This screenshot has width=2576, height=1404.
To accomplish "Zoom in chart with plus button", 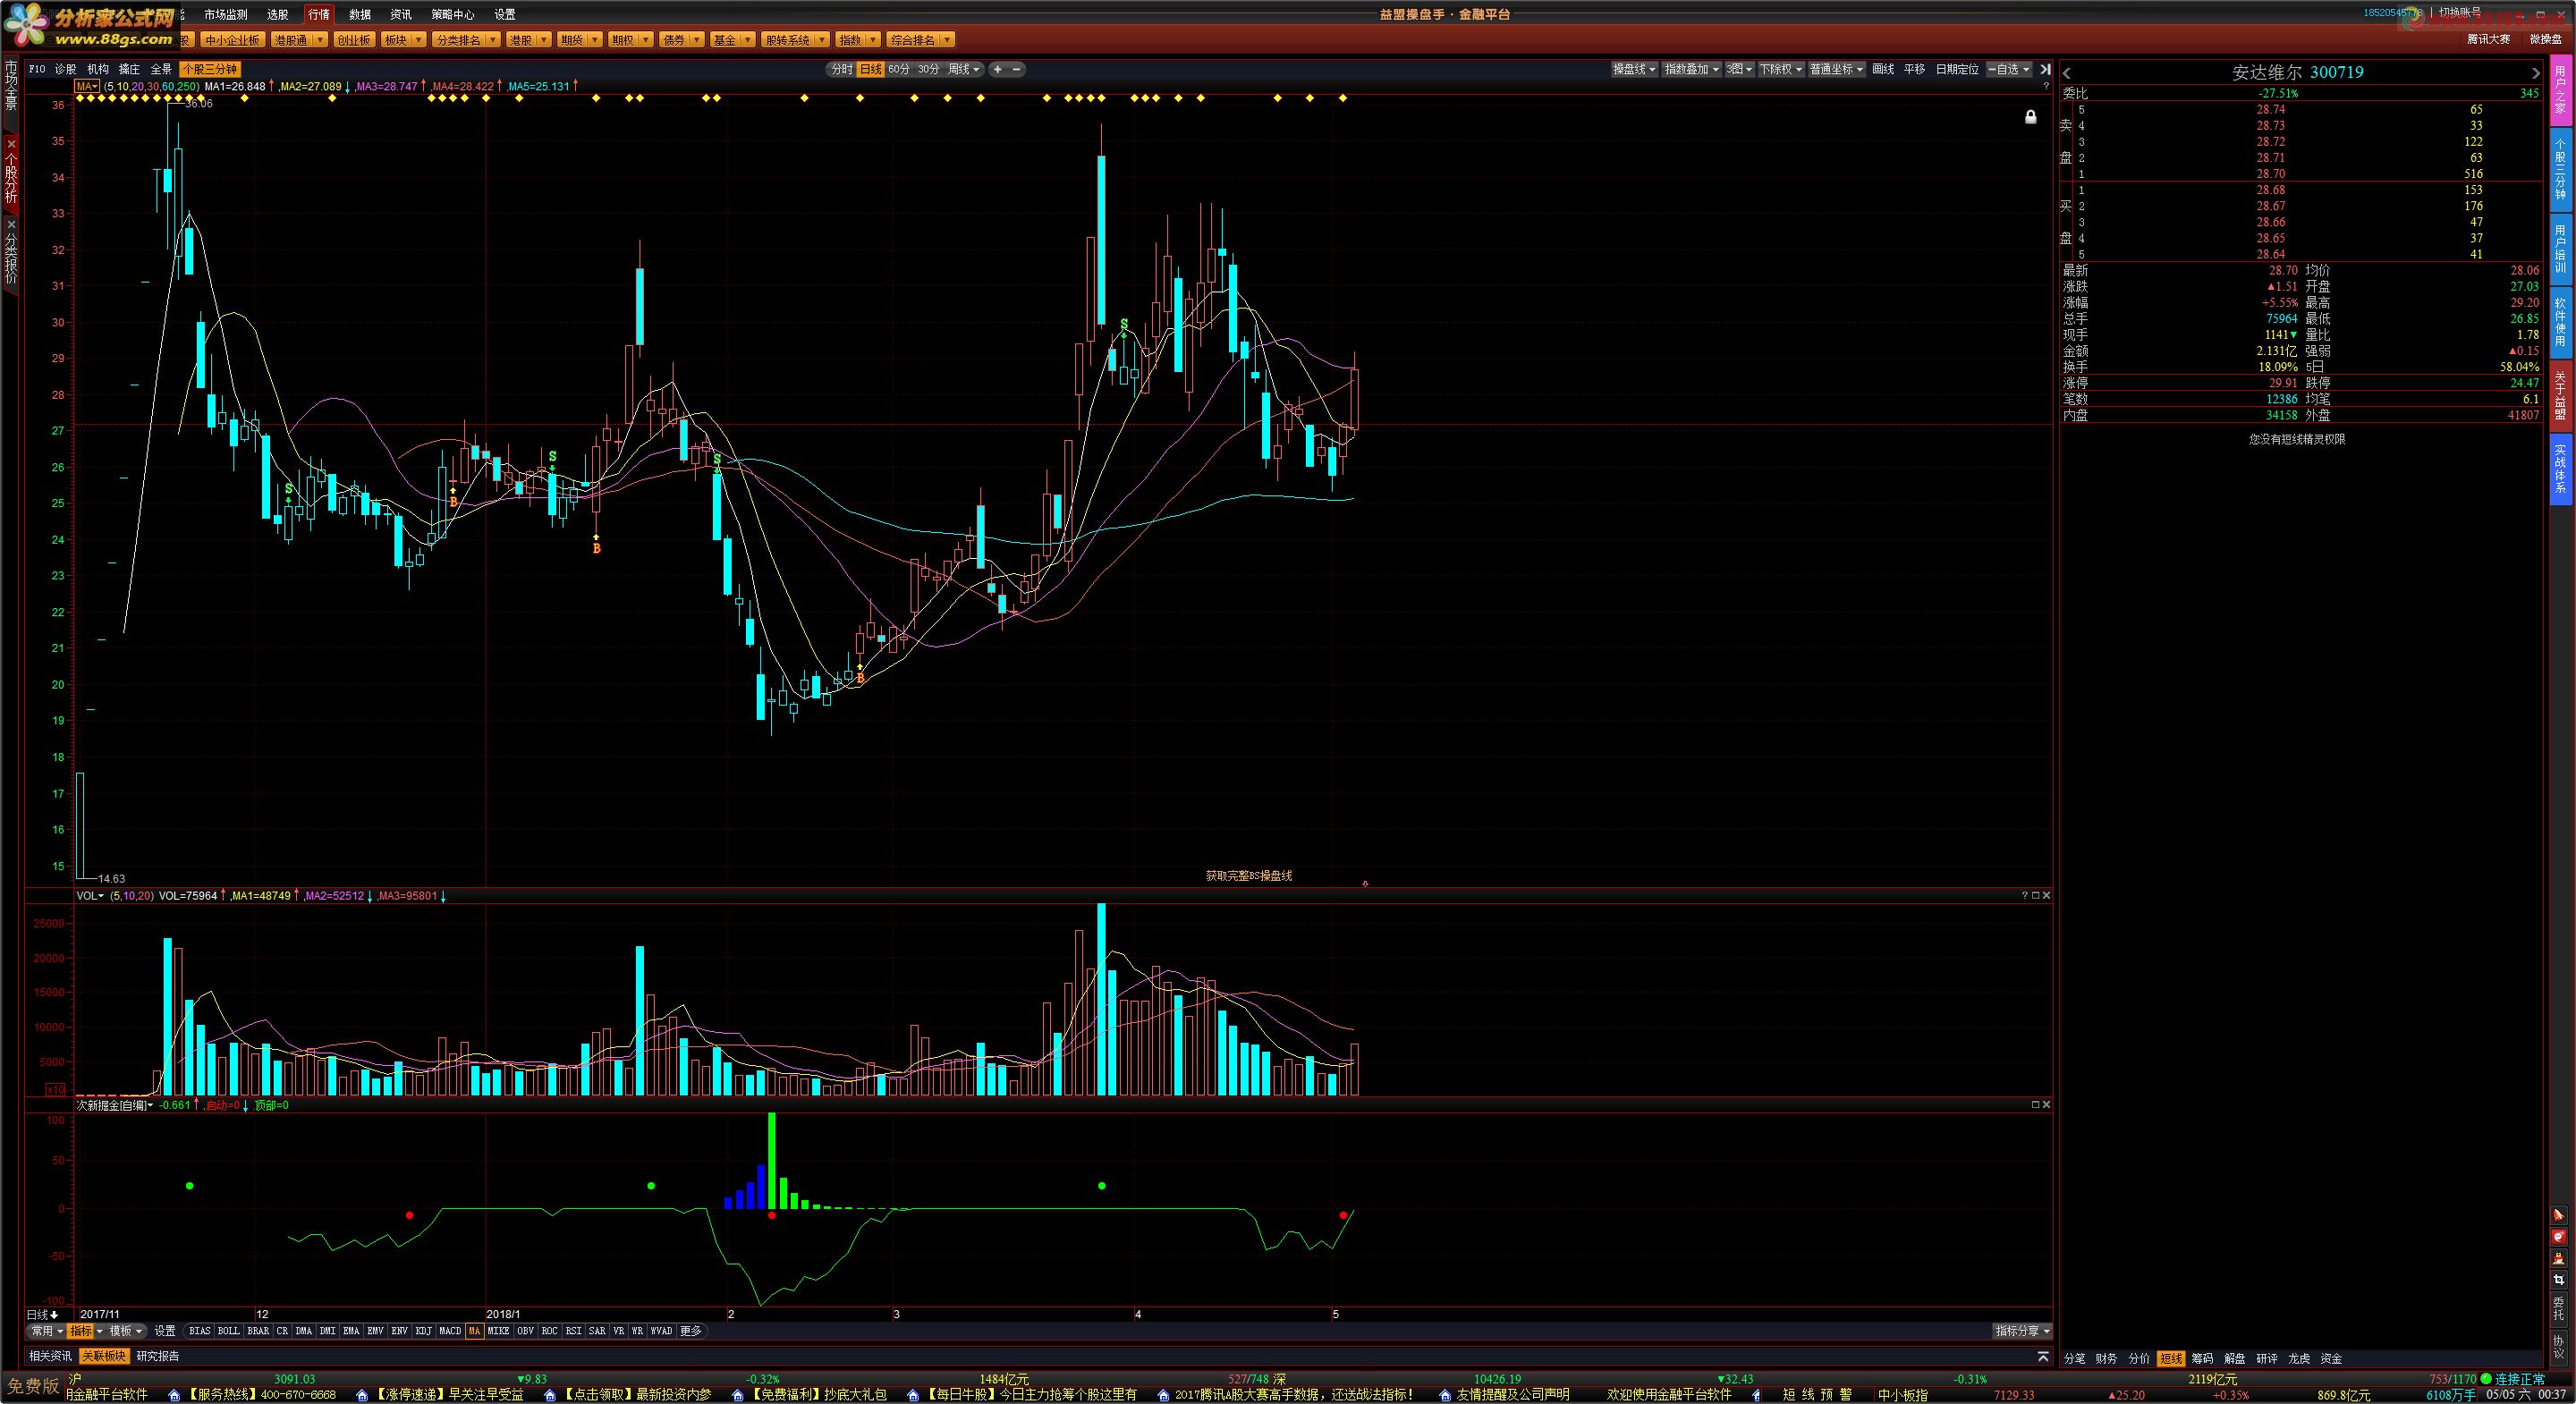I will pos(997,69).
